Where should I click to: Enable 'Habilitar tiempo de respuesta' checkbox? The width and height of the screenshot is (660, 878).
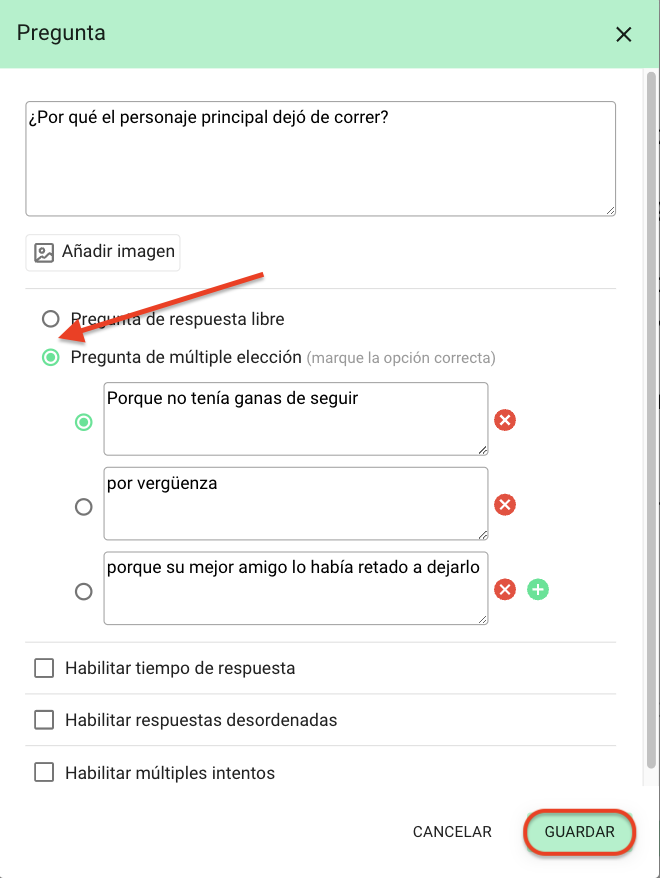[44, 668]
